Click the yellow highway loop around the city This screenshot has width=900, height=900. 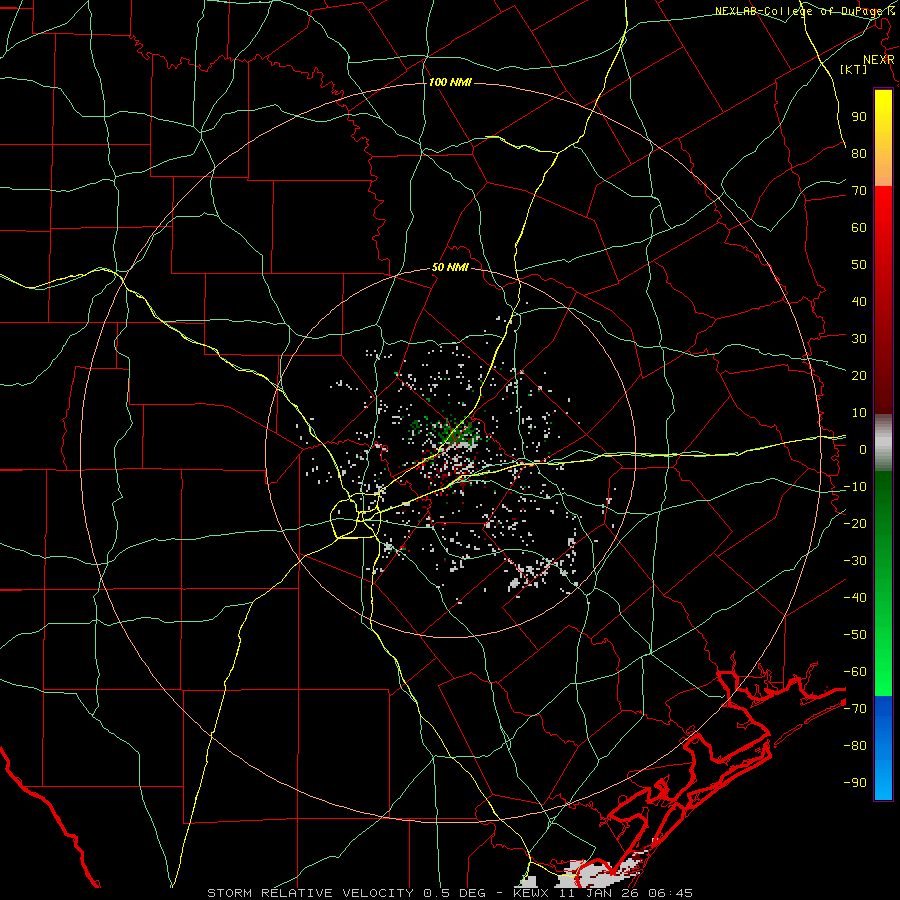click(x=356, y=515)
